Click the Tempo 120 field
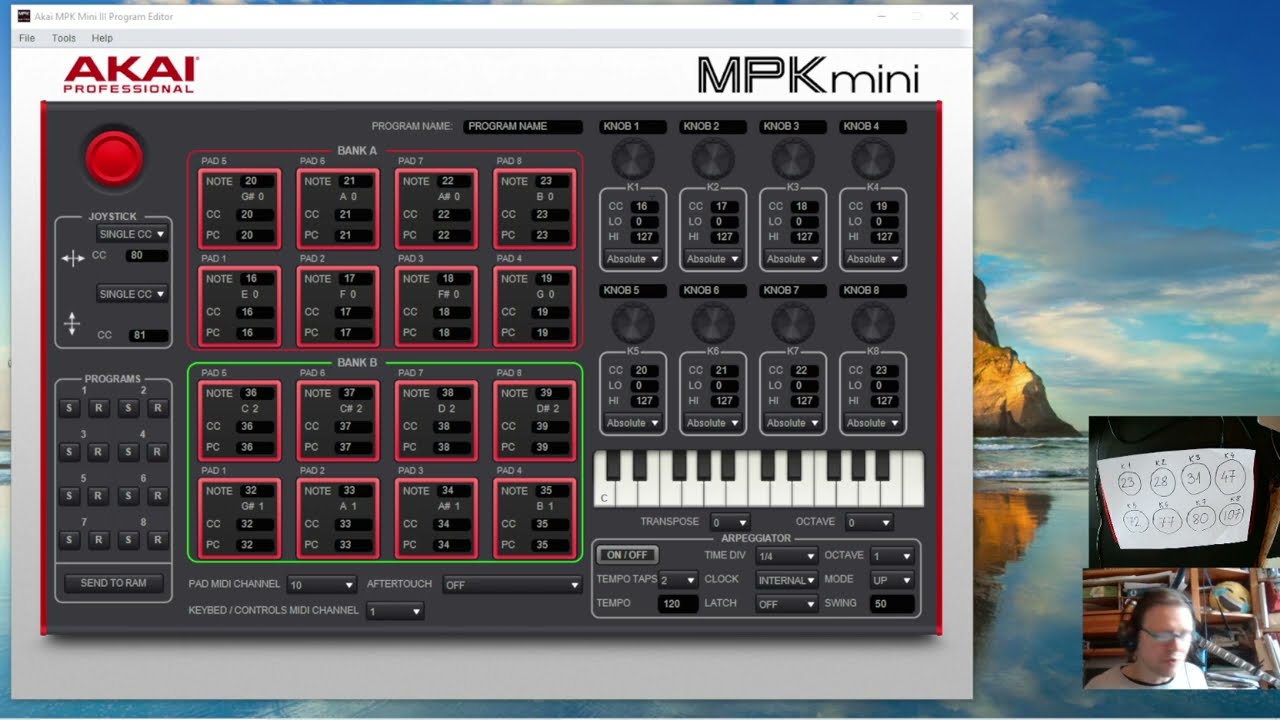This screenshot has width=1280, height=720. coord(677,604)
